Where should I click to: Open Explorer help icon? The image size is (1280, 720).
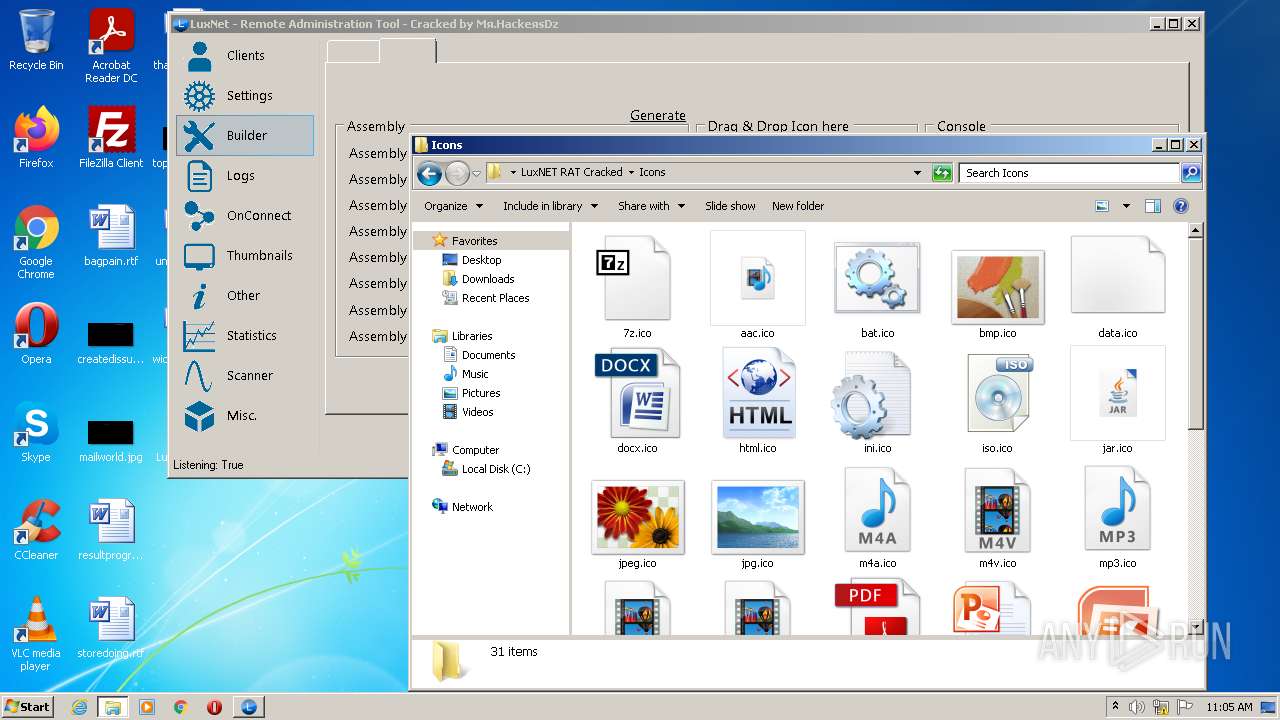pos(1180,206)
